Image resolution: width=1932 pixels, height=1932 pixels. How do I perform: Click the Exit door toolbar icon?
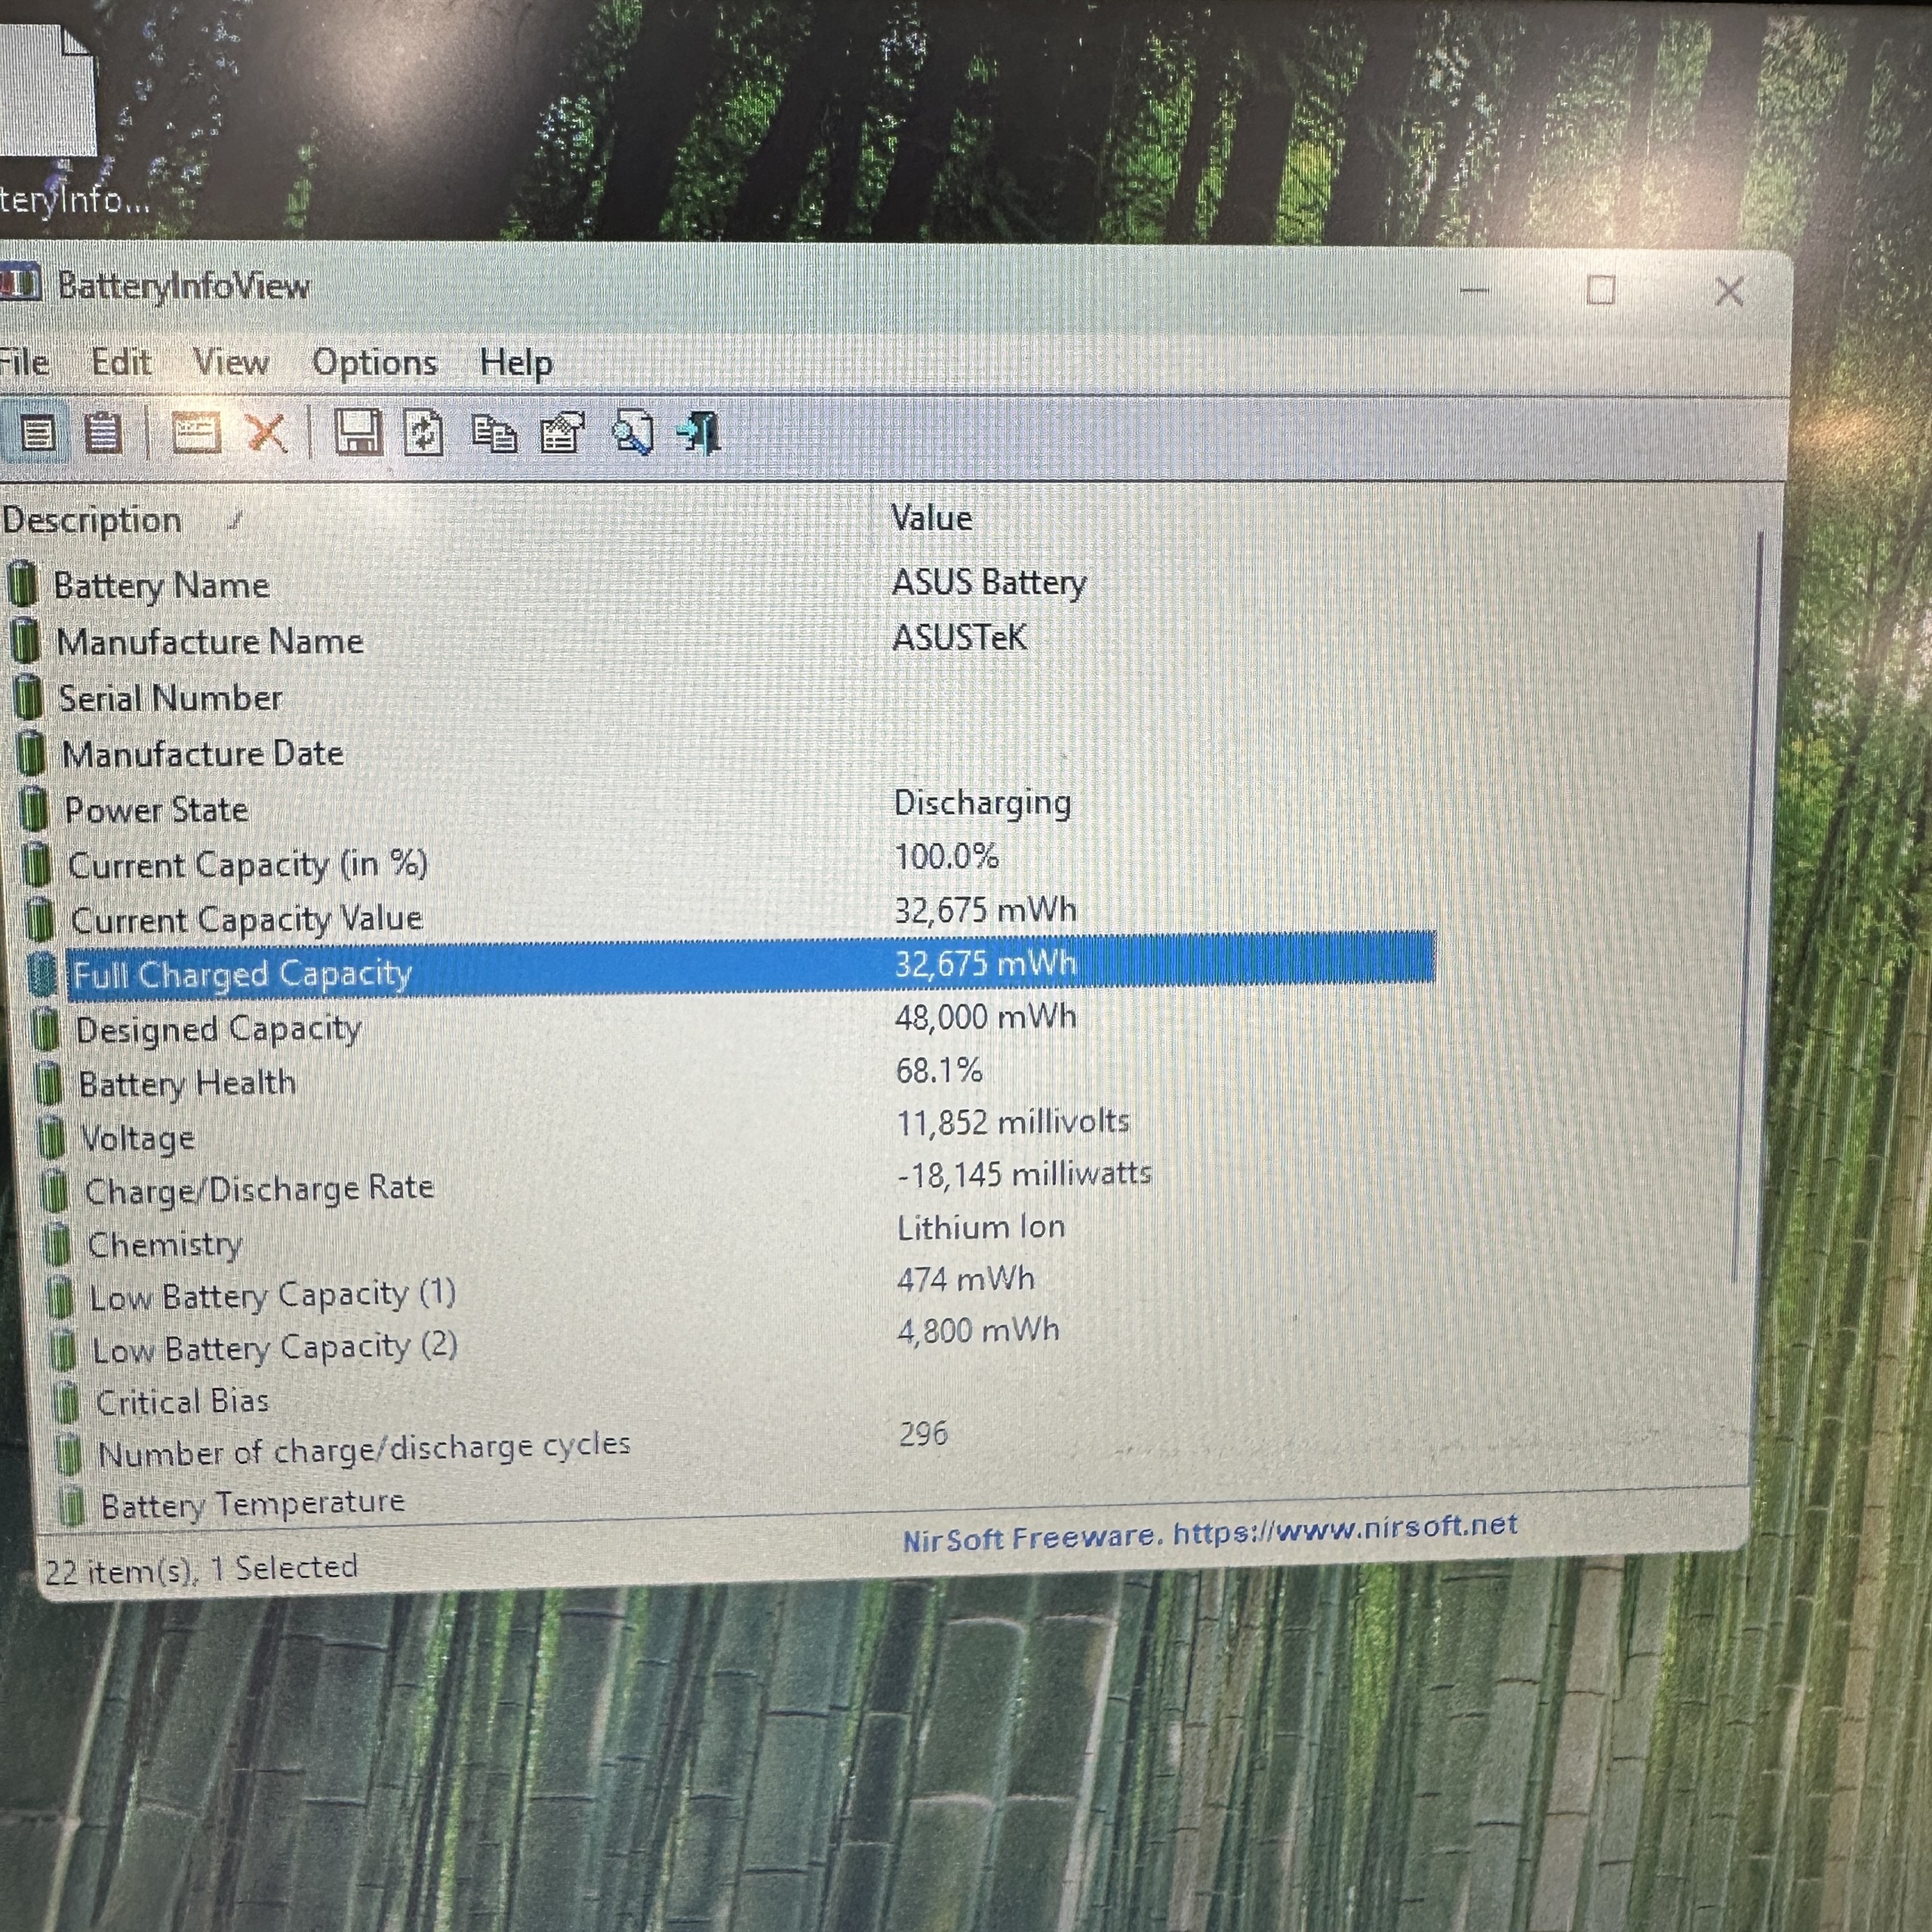700,434
